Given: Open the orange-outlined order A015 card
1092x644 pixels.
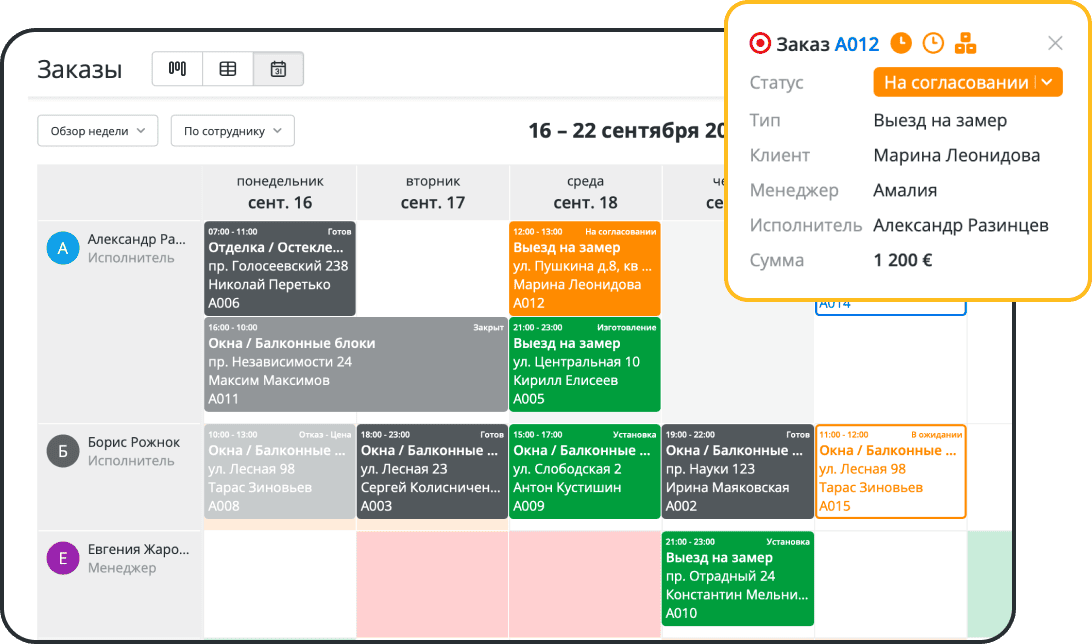Looking at the screenshot, I should pos(891,471).
